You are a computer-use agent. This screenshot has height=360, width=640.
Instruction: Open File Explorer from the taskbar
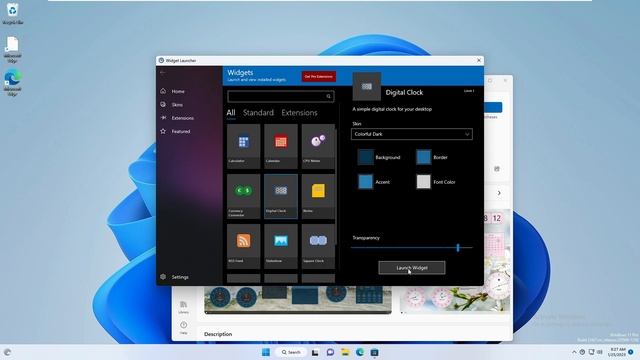345,352
